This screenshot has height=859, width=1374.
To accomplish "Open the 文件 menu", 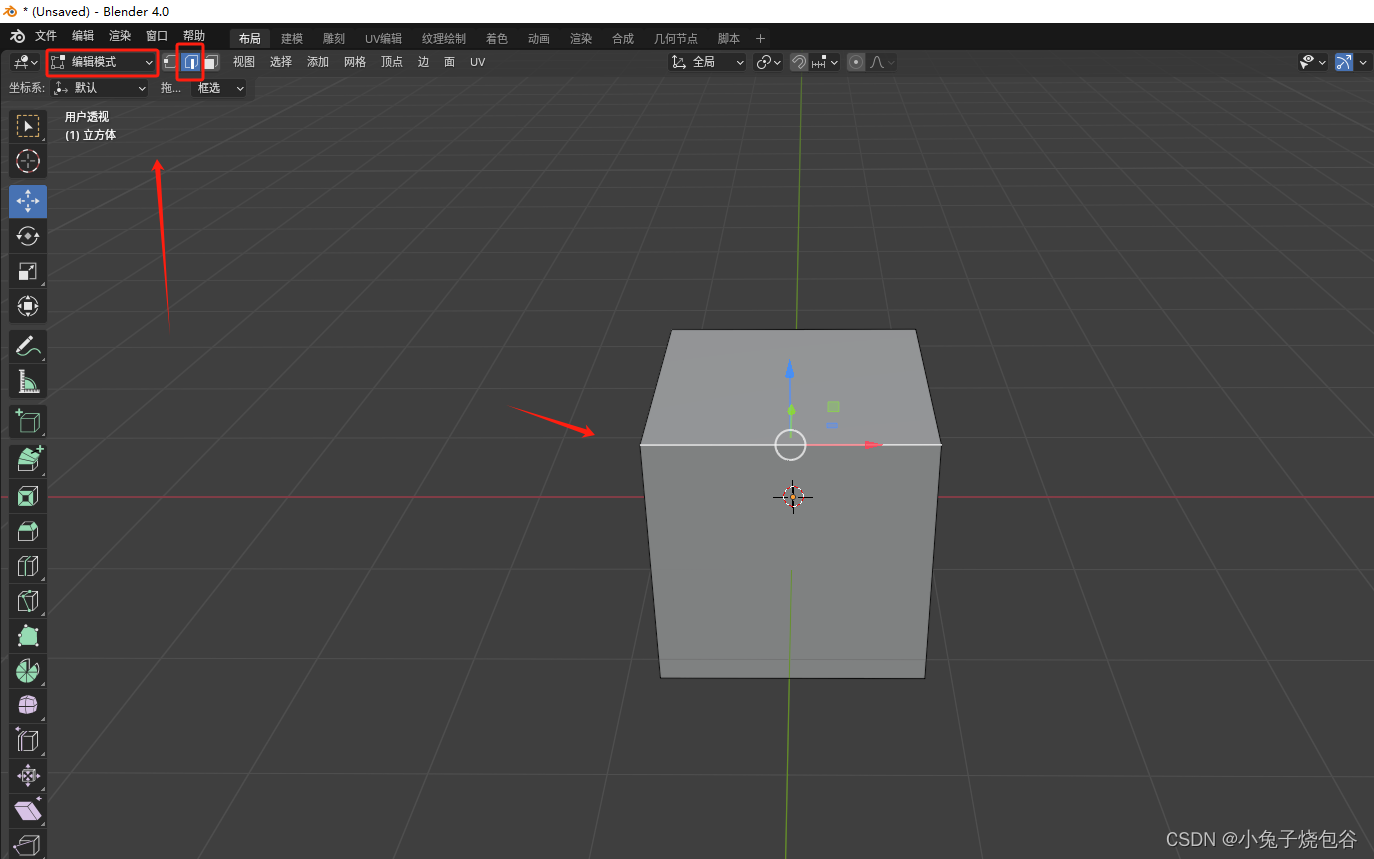I will point(46,36).
